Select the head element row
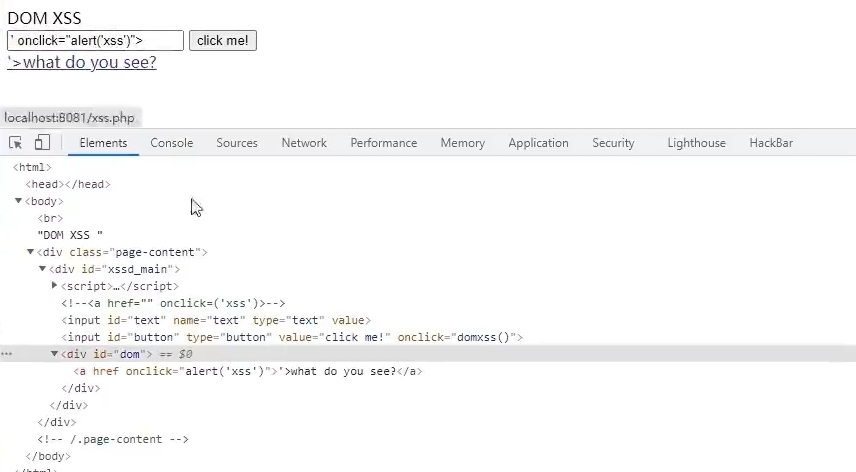856x472 pixels. (x=68, y=184)
